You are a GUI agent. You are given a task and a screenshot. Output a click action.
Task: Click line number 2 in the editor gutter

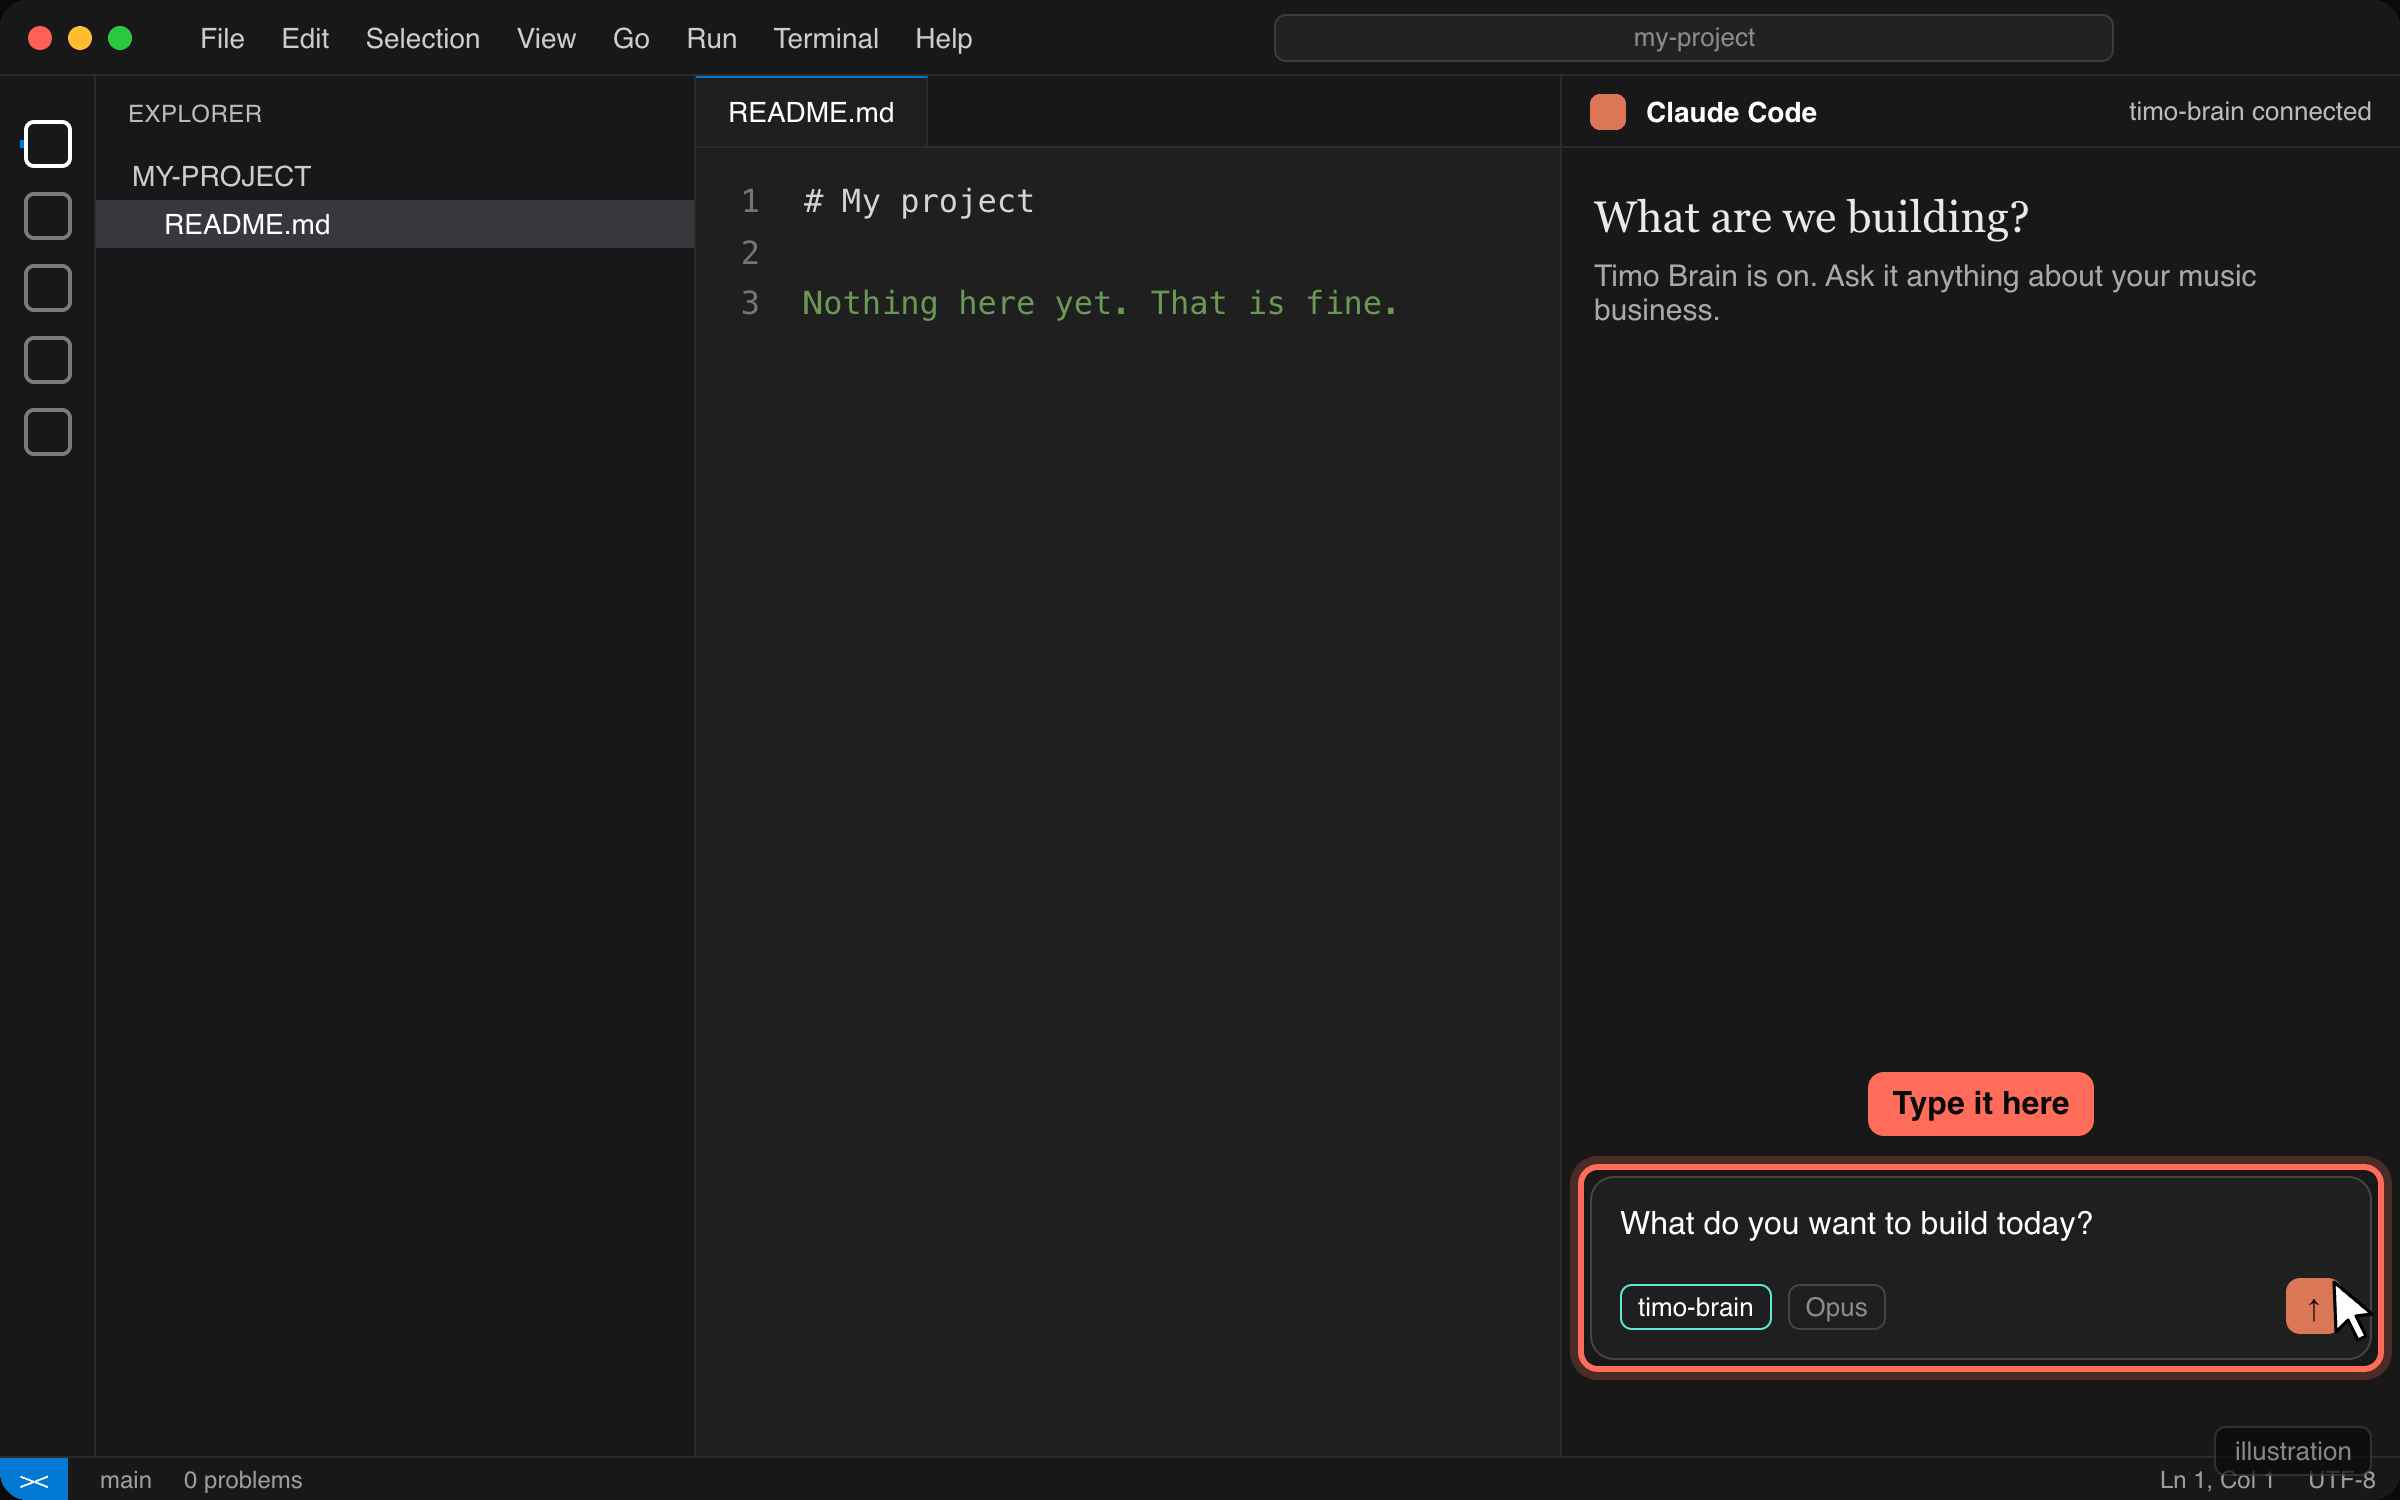[x=750, y=252]
